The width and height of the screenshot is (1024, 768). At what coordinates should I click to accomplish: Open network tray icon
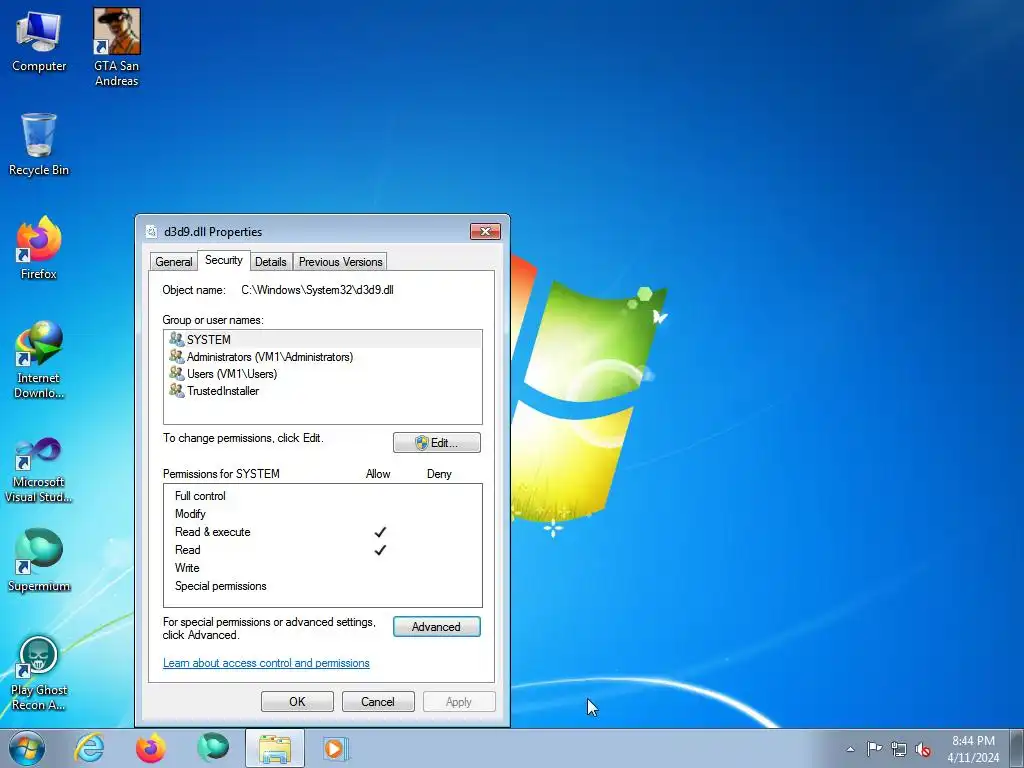pos(899,749)
